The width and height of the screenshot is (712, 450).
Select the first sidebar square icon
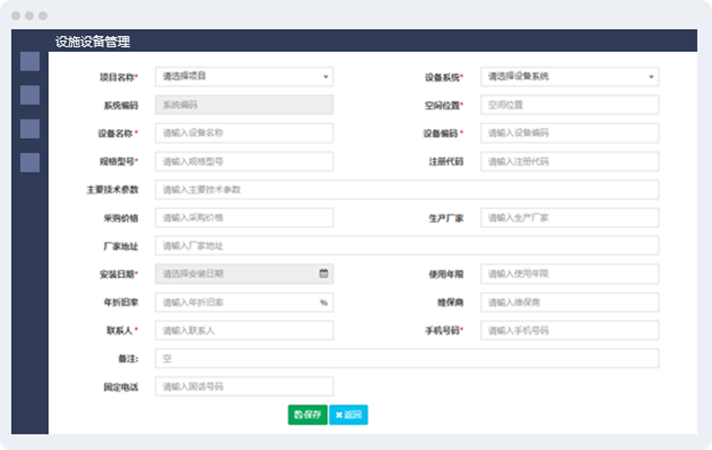point(30,61)
